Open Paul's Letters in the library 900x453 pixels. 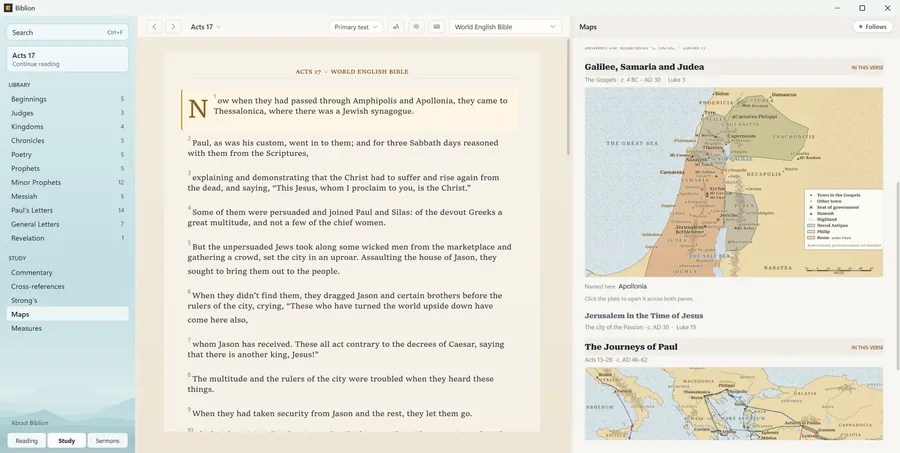pyautogui.click(x=67, y=210)
